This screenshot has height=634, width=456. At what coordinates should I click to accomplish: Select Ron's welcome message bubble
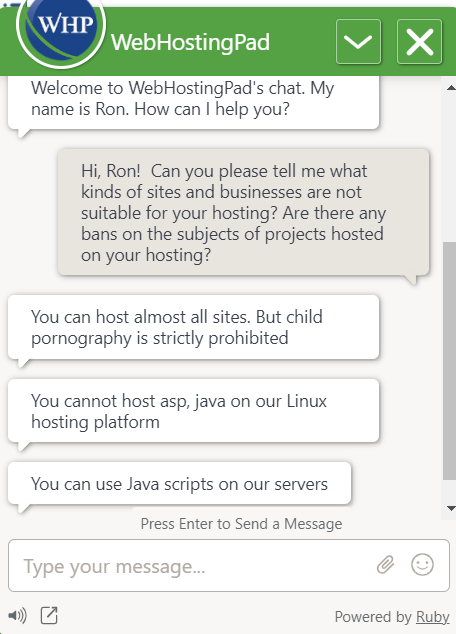pos(193,103)
